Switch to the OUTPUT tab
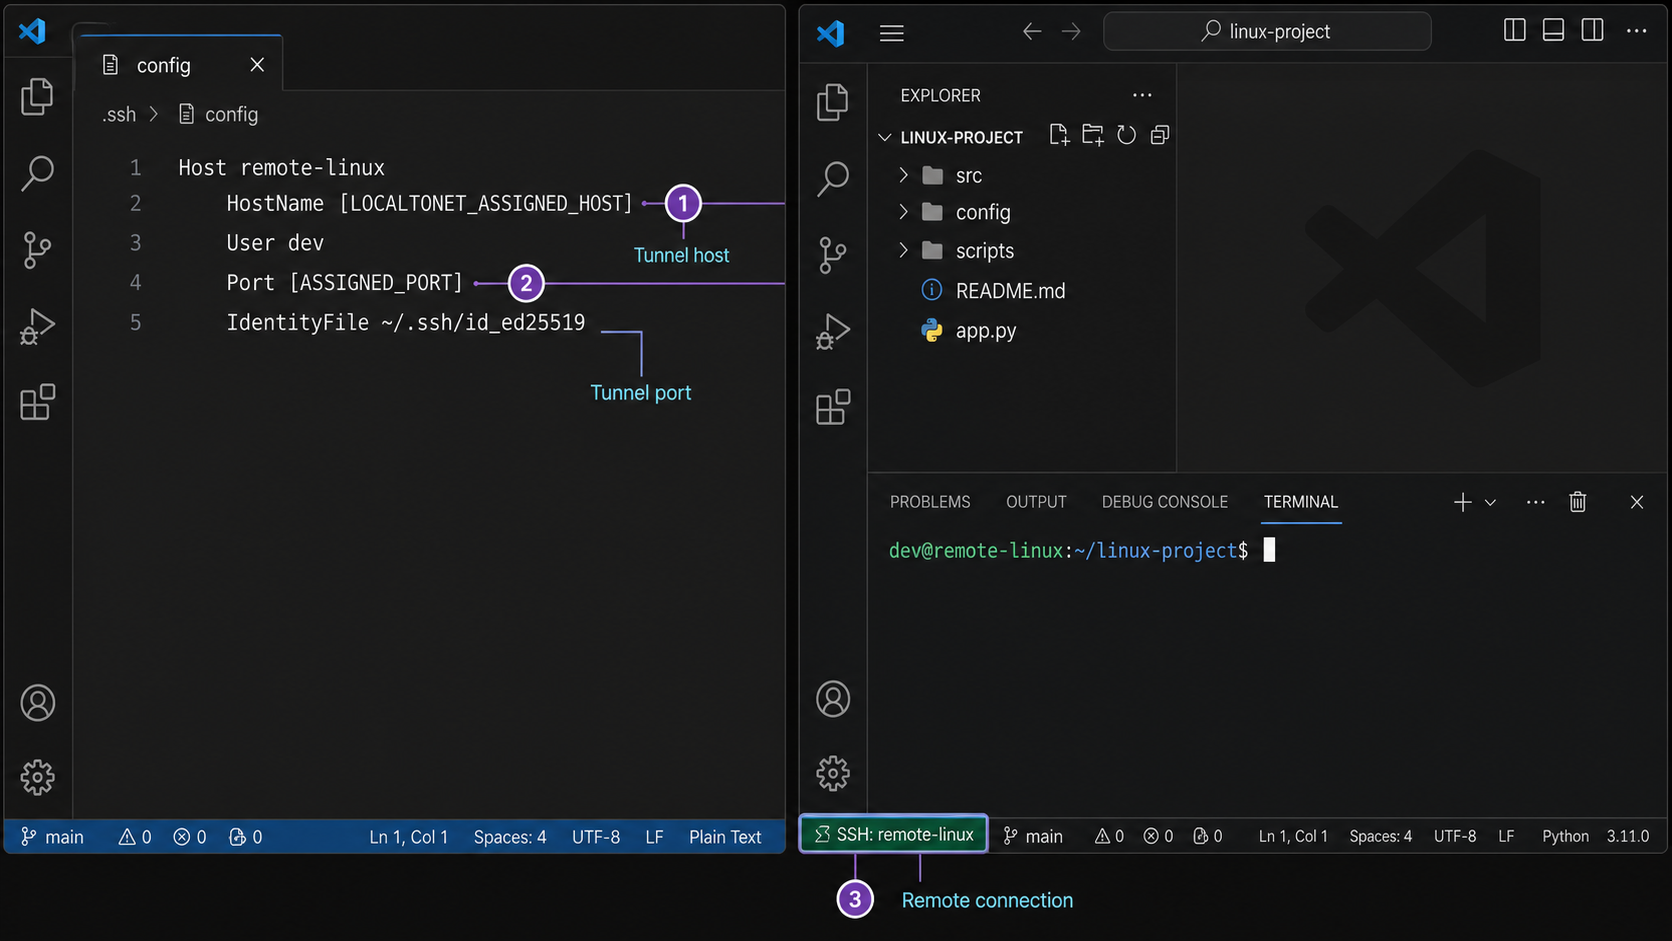This screenshot has width=1672, height=941. [1036, 502]
